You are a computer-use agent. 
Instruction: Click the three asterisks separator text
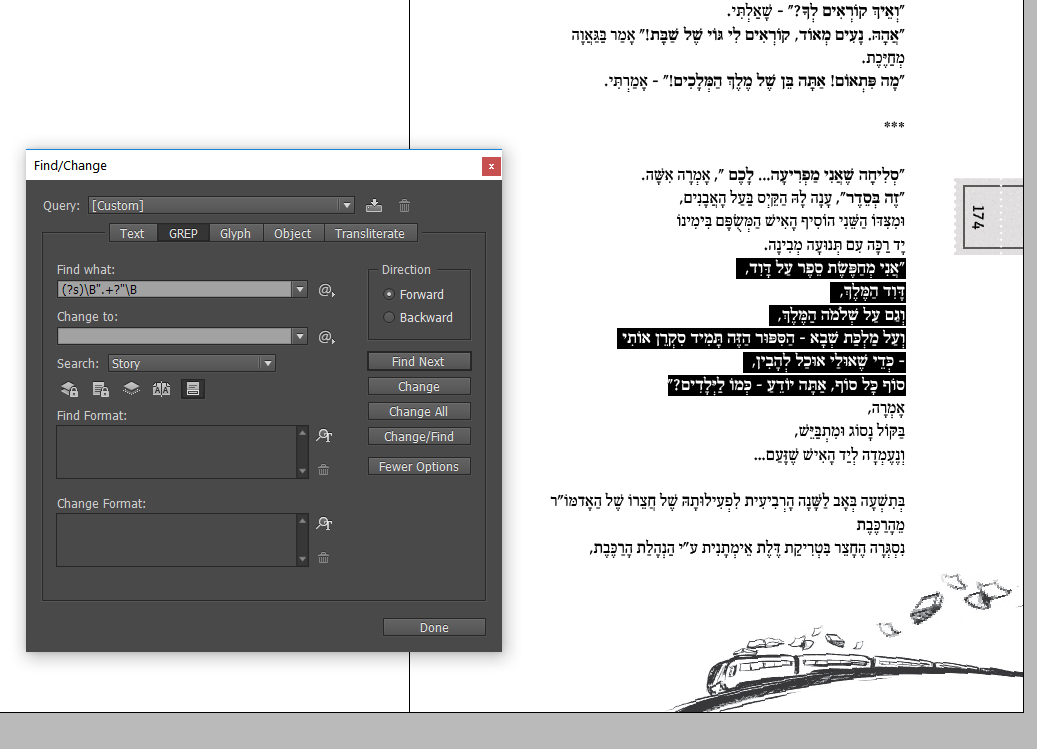tap(894, 125)
